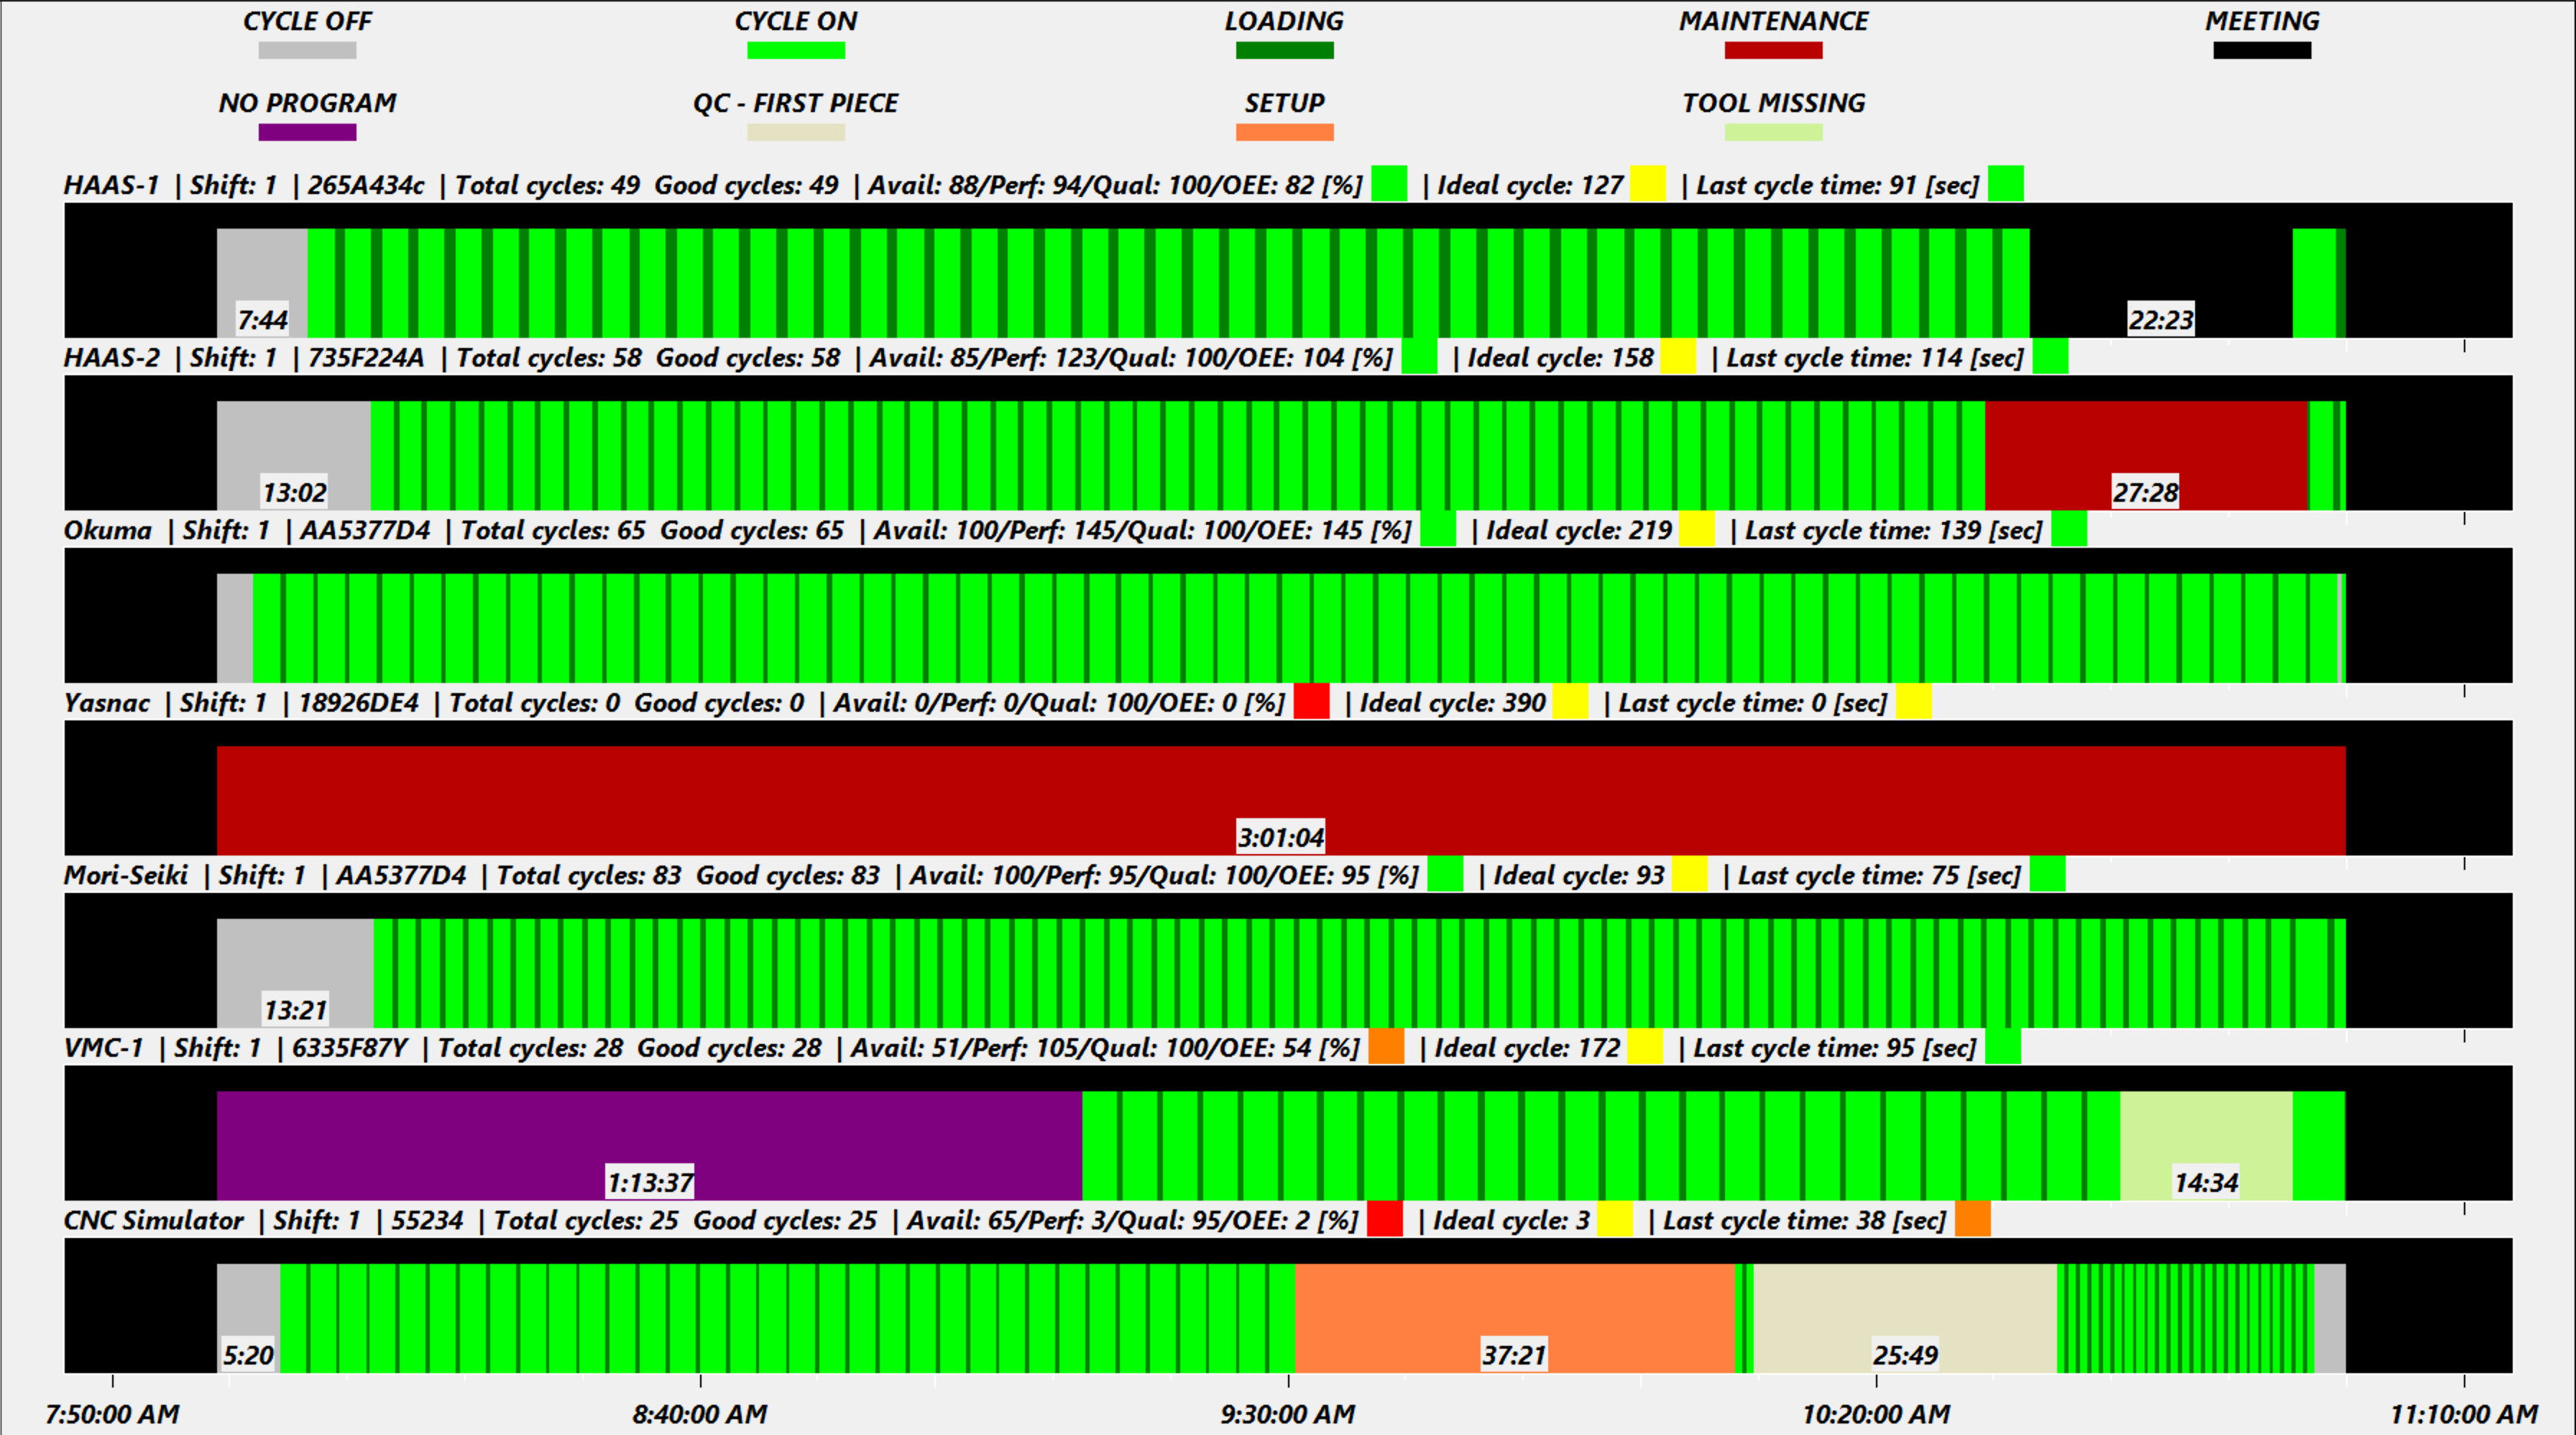
Task: Click Okuma green last cycle time indicator
Action: [2069, 529]
